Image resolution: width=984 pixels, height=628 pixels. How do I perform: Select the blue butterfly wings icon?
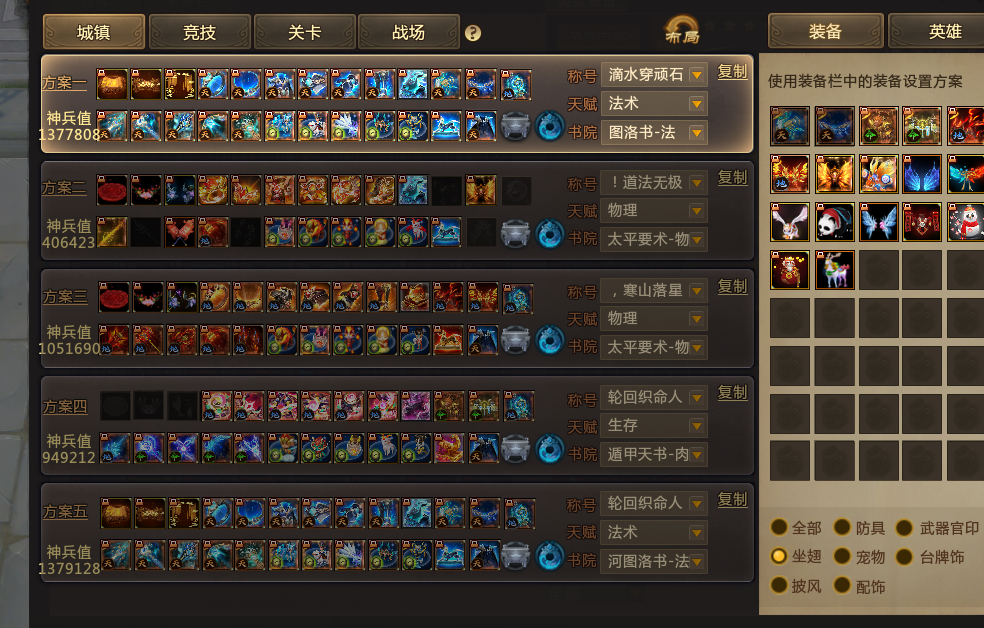[879, 222]
